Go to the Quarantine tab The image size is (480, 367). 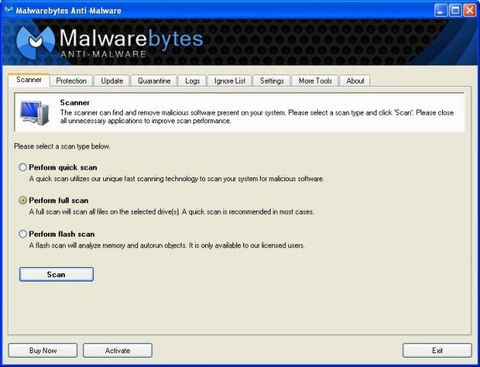point(154,81)
